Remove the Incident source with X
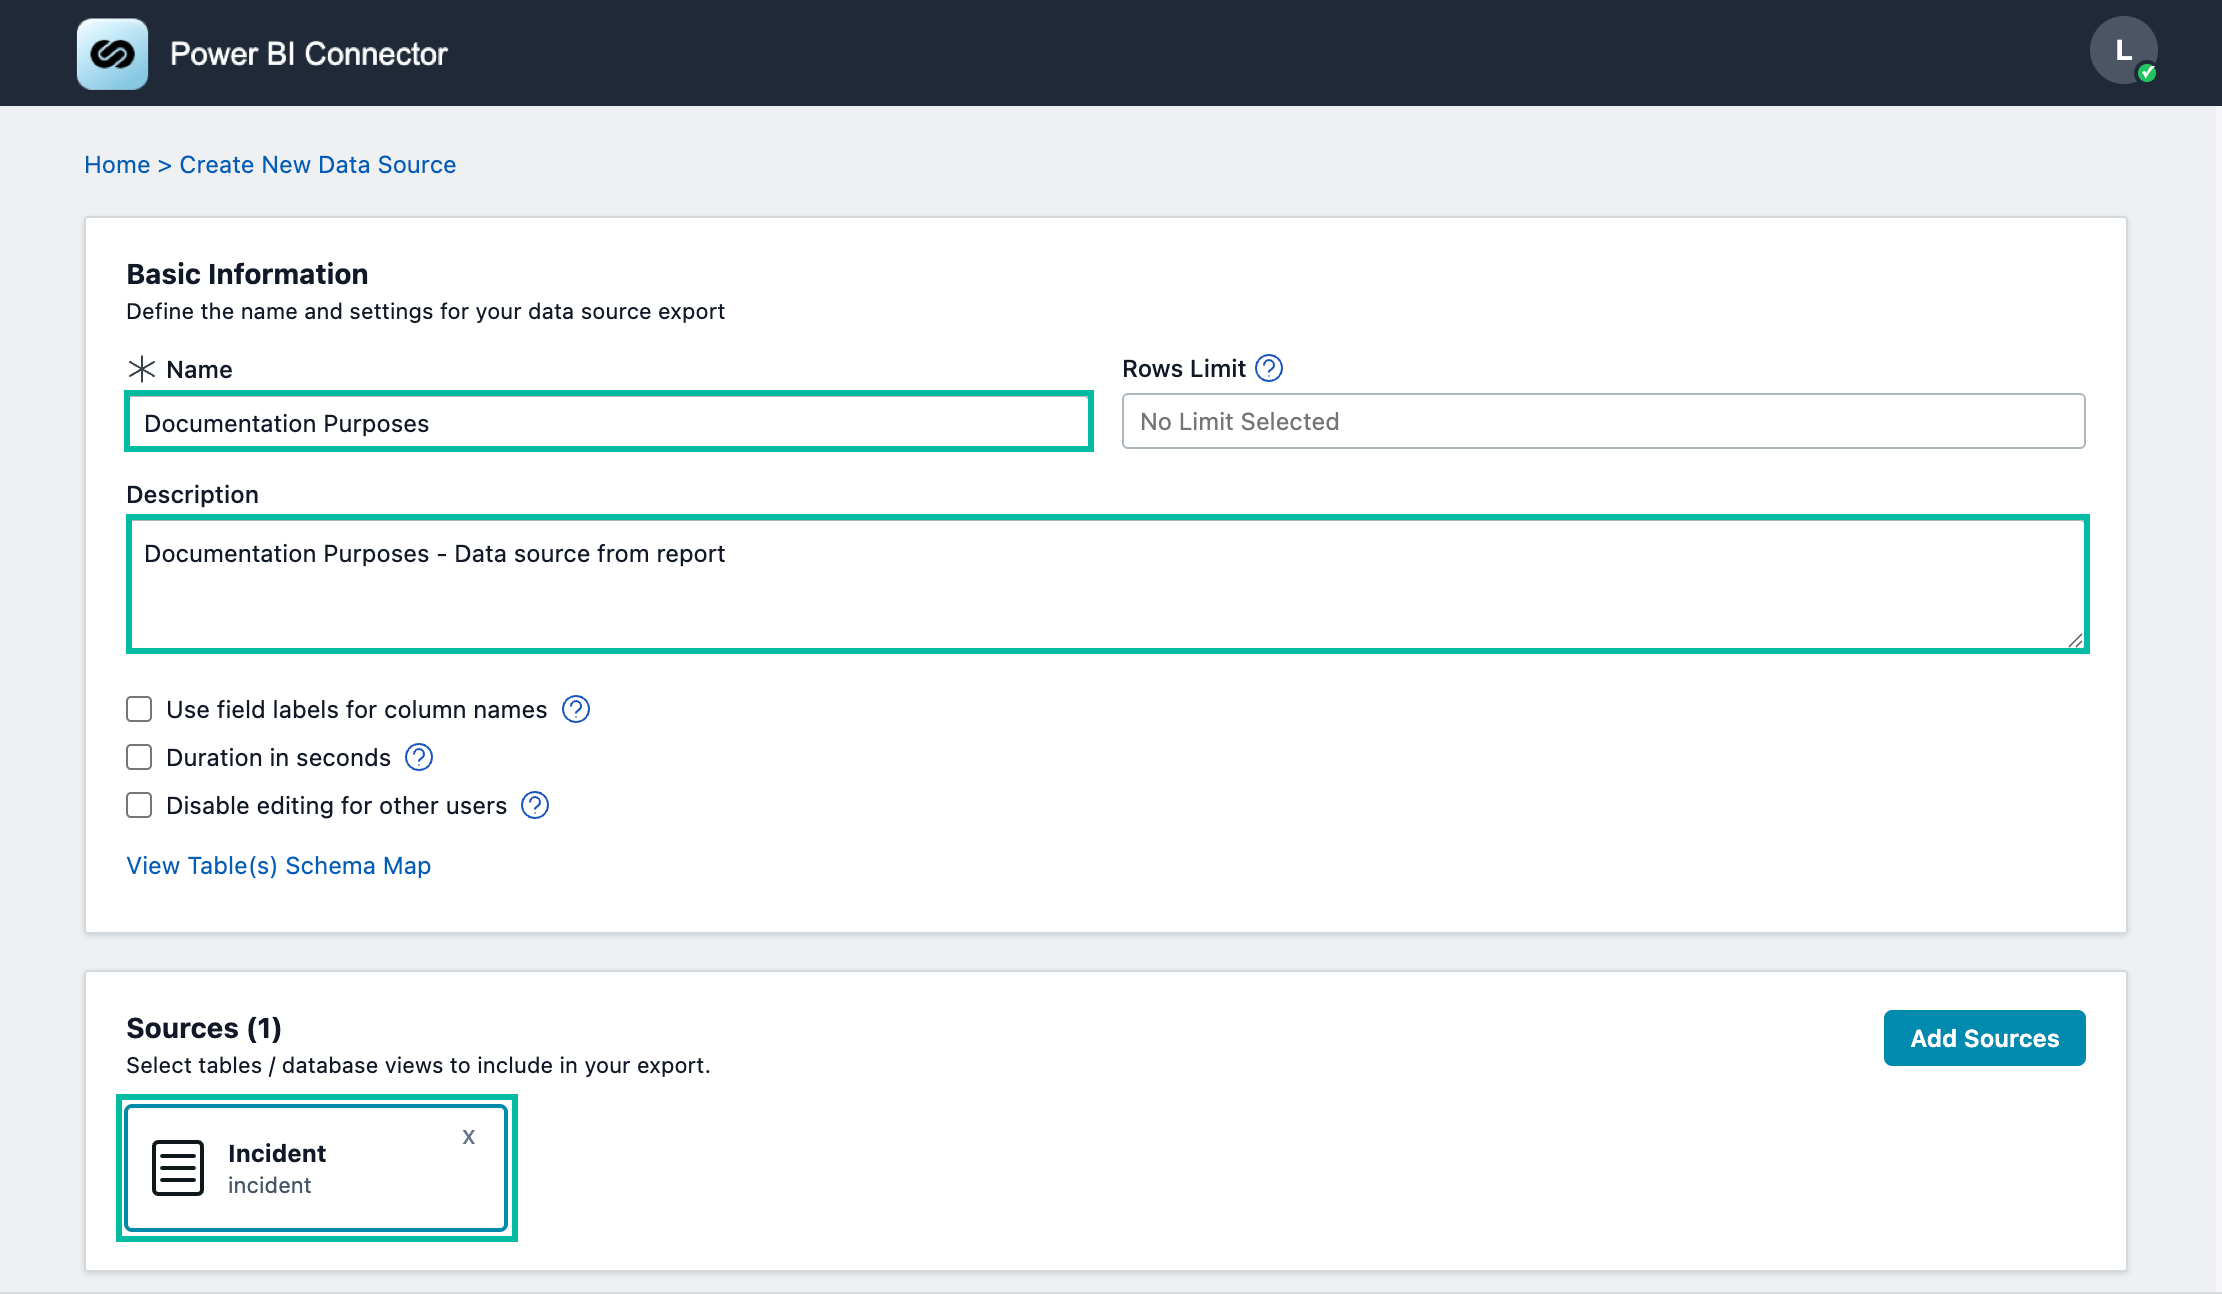 [468, 1137]
